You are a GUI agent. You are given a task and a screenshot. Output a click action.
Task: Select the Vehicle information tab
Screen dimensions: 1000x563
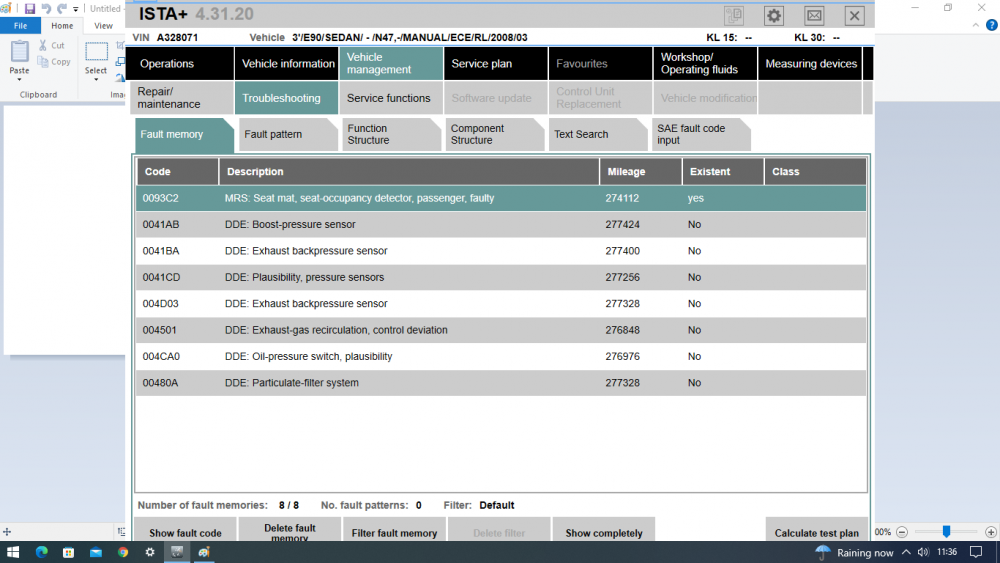coord(286,64)
